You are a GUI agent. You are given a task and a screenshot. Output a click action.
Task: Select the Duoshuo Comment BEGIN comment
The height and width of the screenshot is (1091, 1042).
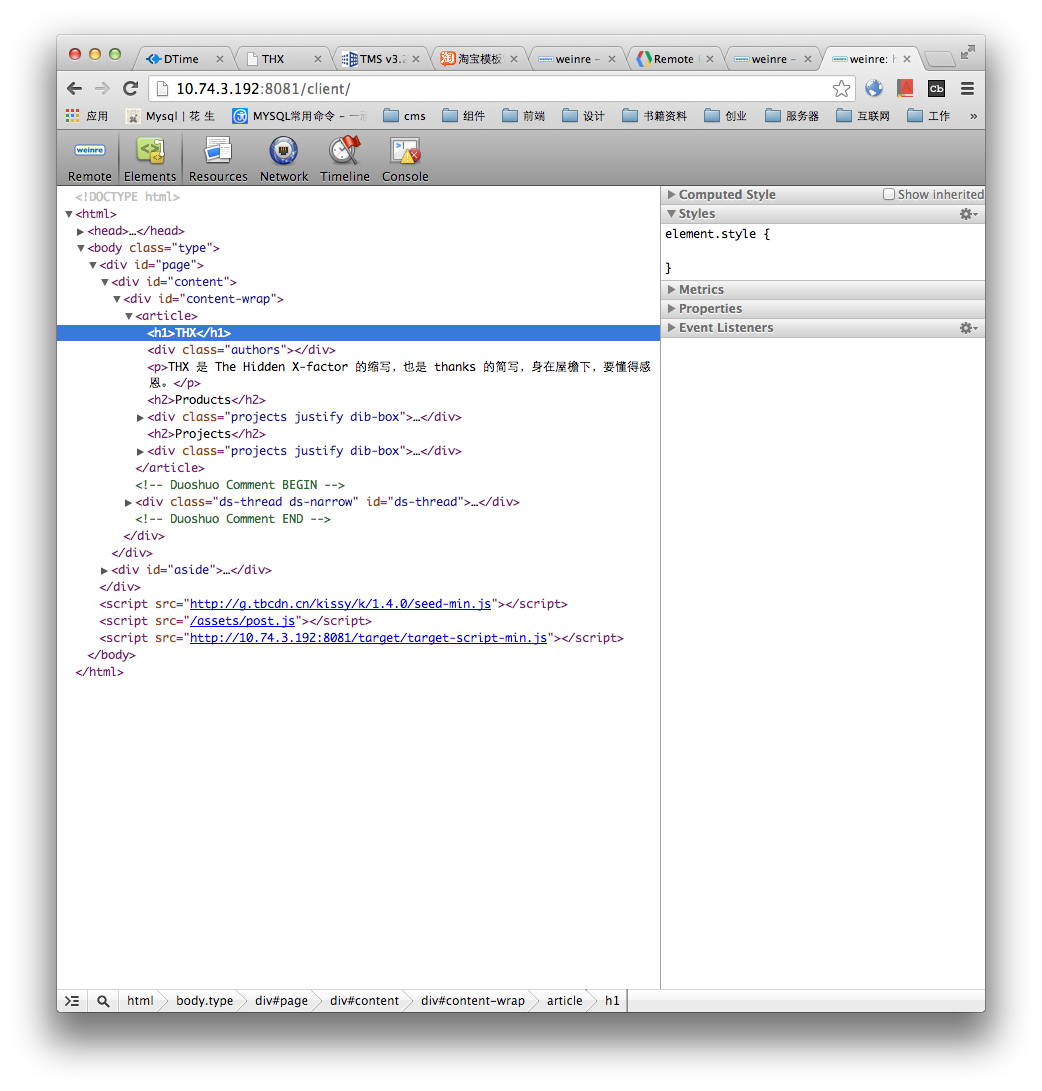coord(240,485)
